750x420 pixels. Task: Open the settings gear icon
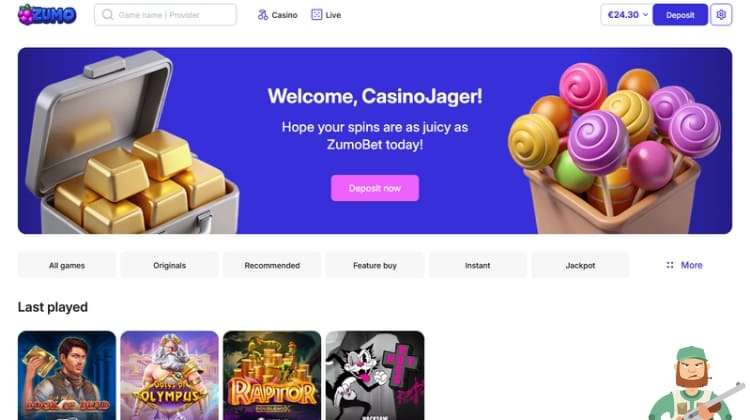point(721,15)
